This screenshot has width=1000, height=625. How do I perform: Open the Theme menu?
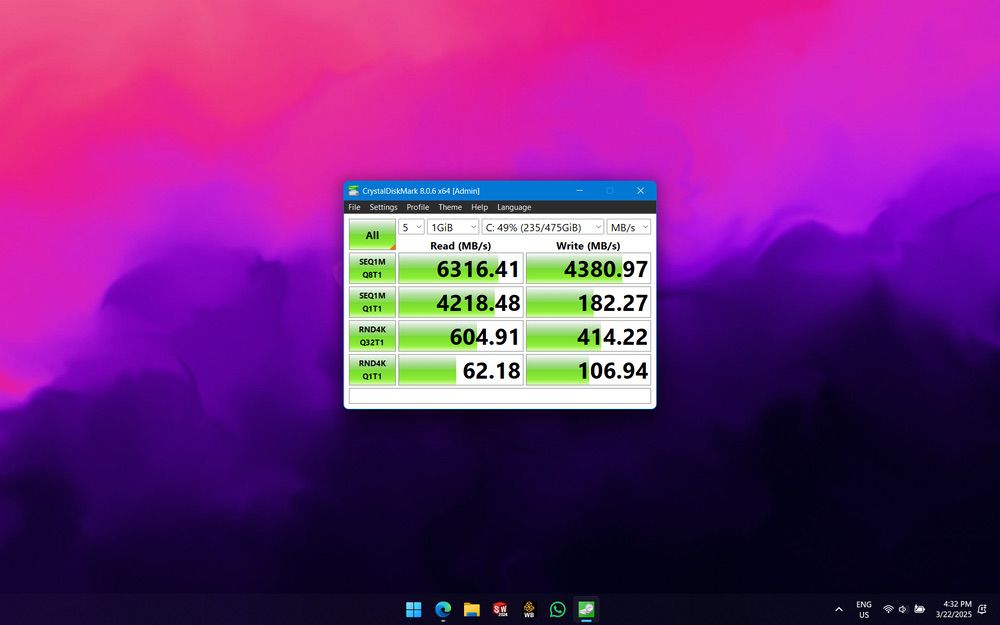(x=450, y=207)
